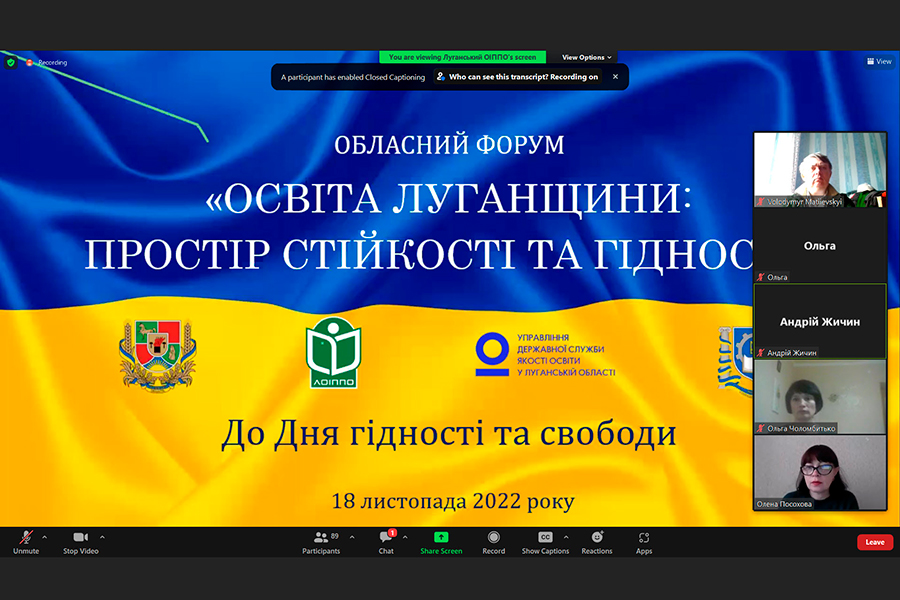Viewport: 900px width, 600px height.
Task: Stop Video with the camera icon
Action: point(80,543)
